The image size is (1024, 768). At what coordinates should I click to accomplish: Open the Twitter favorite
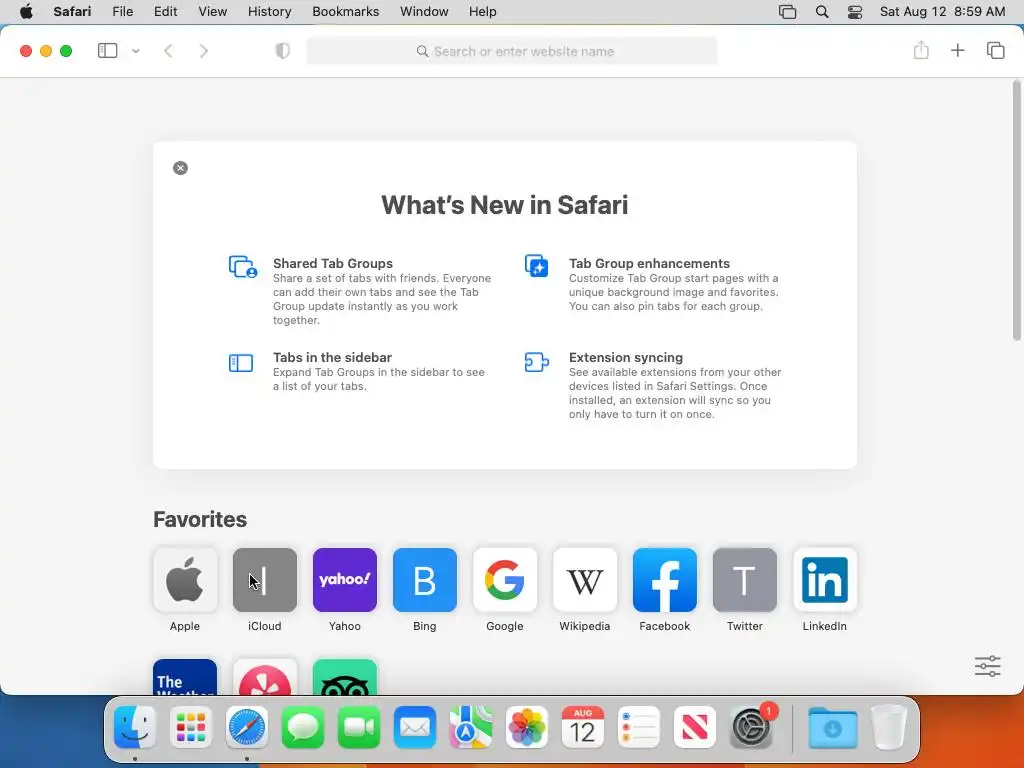click(x=744, y=580)
